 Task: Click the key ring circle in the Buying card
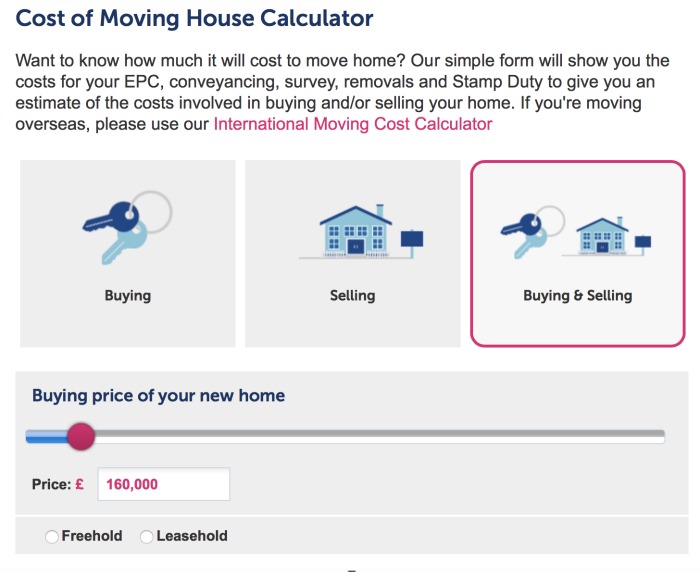[x=151, y=212]
